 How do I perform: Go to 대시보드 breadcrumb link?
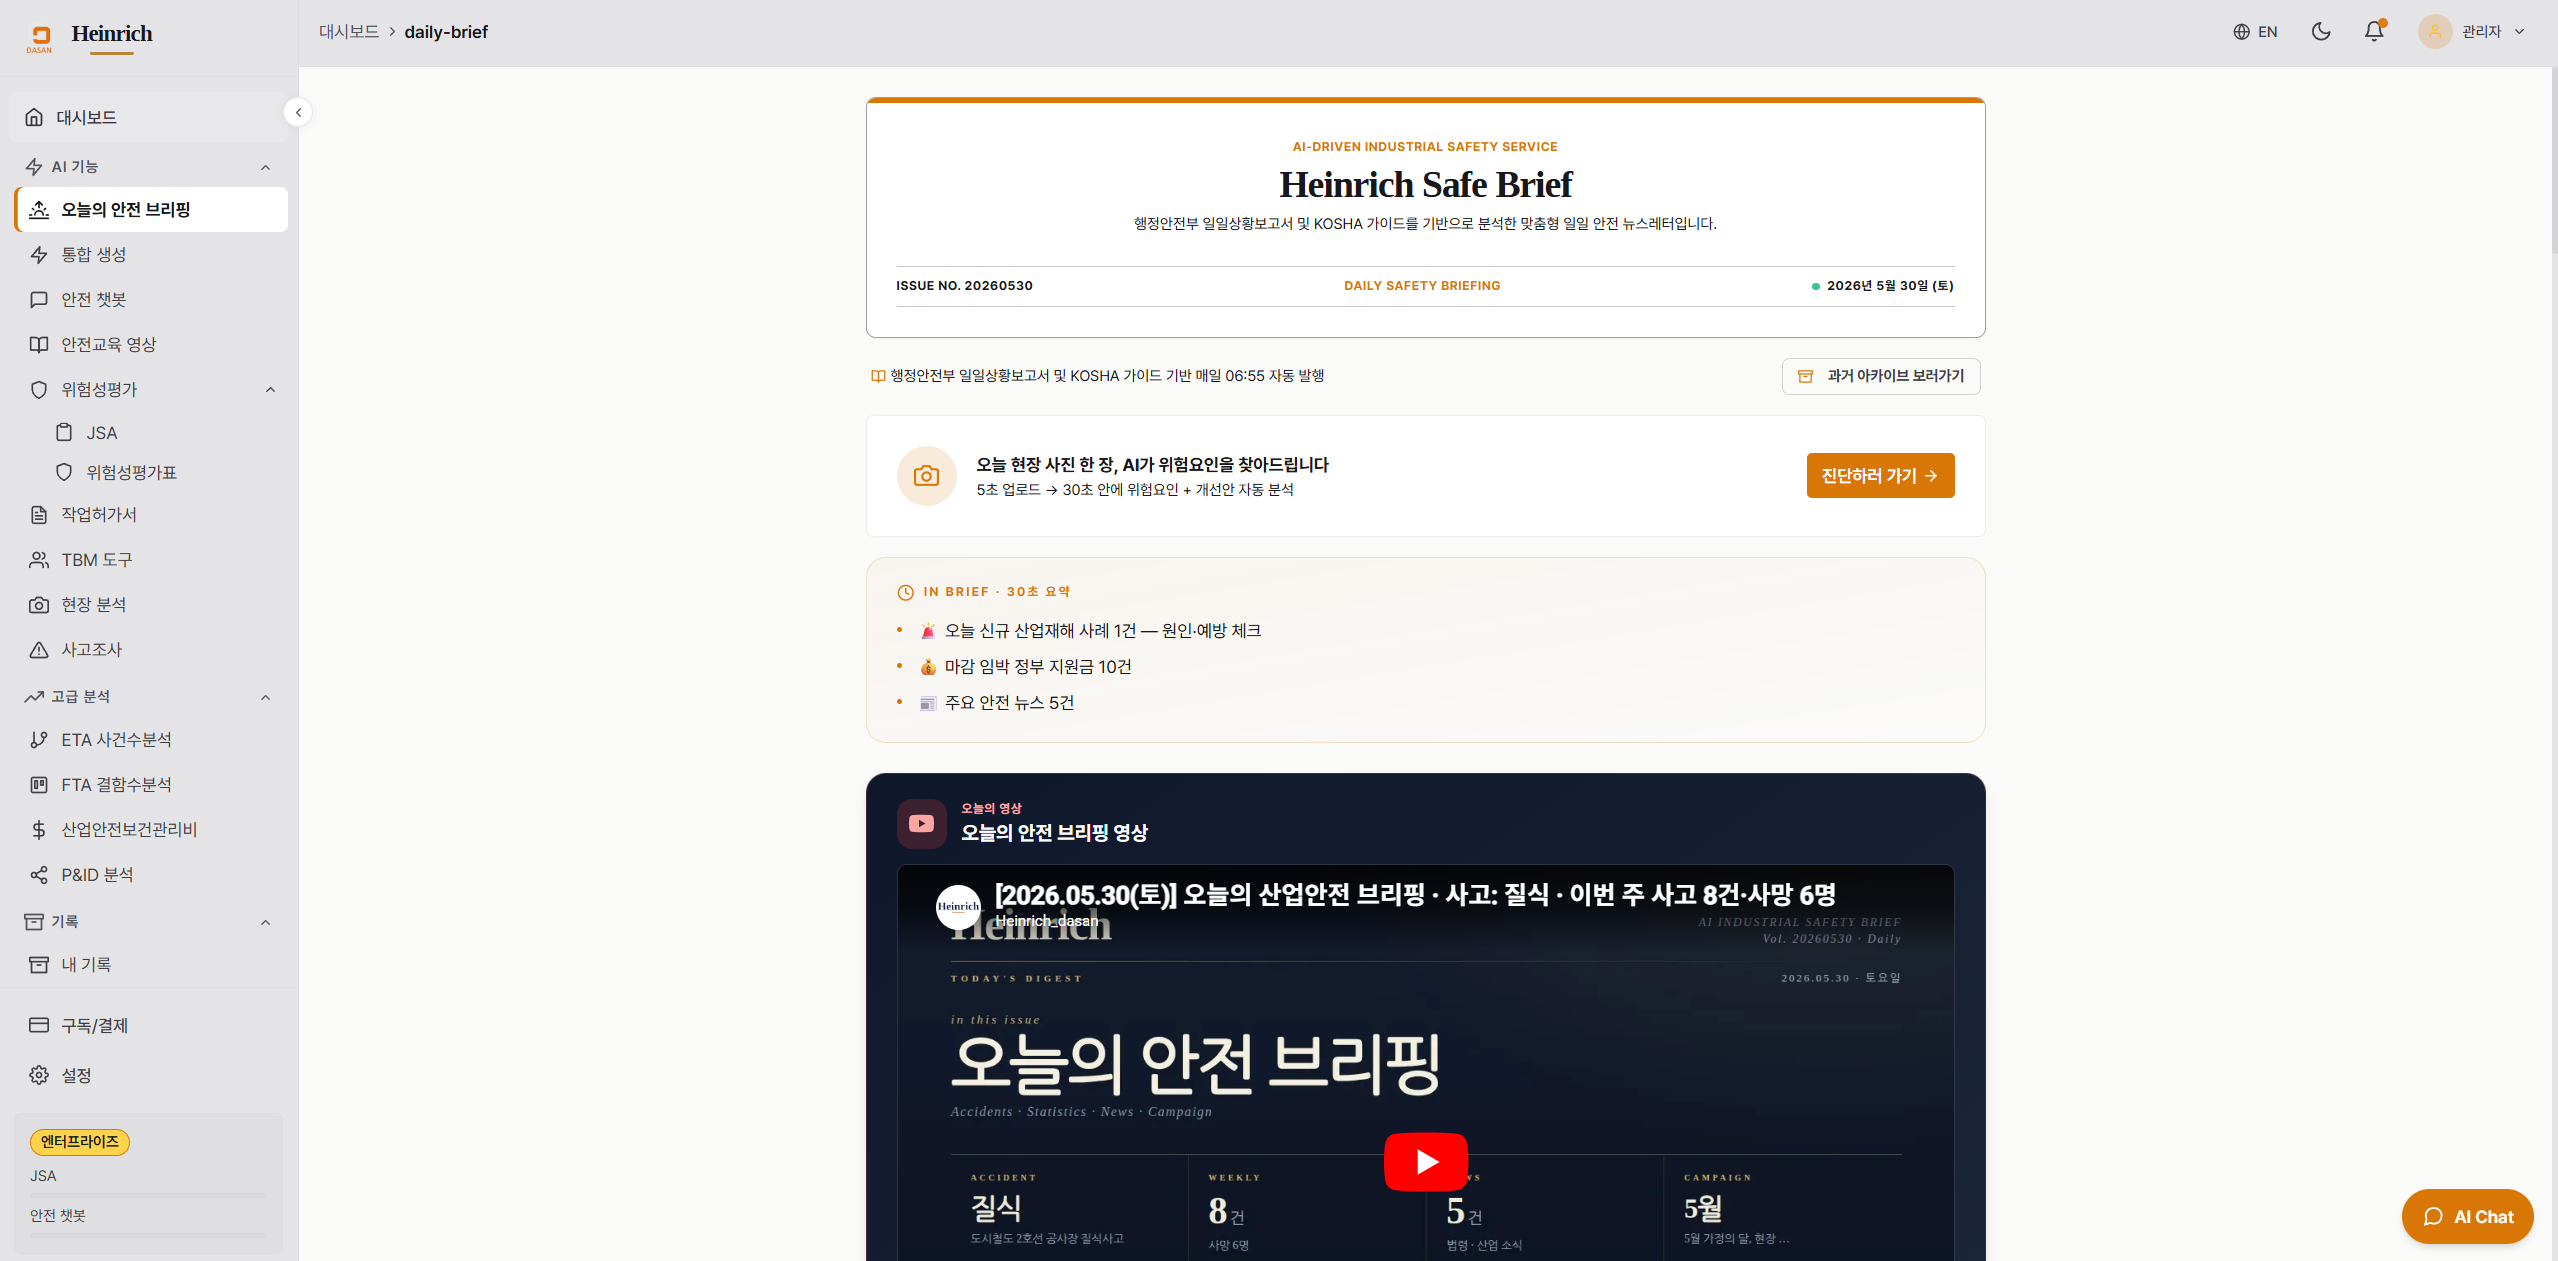click(349, 32)
